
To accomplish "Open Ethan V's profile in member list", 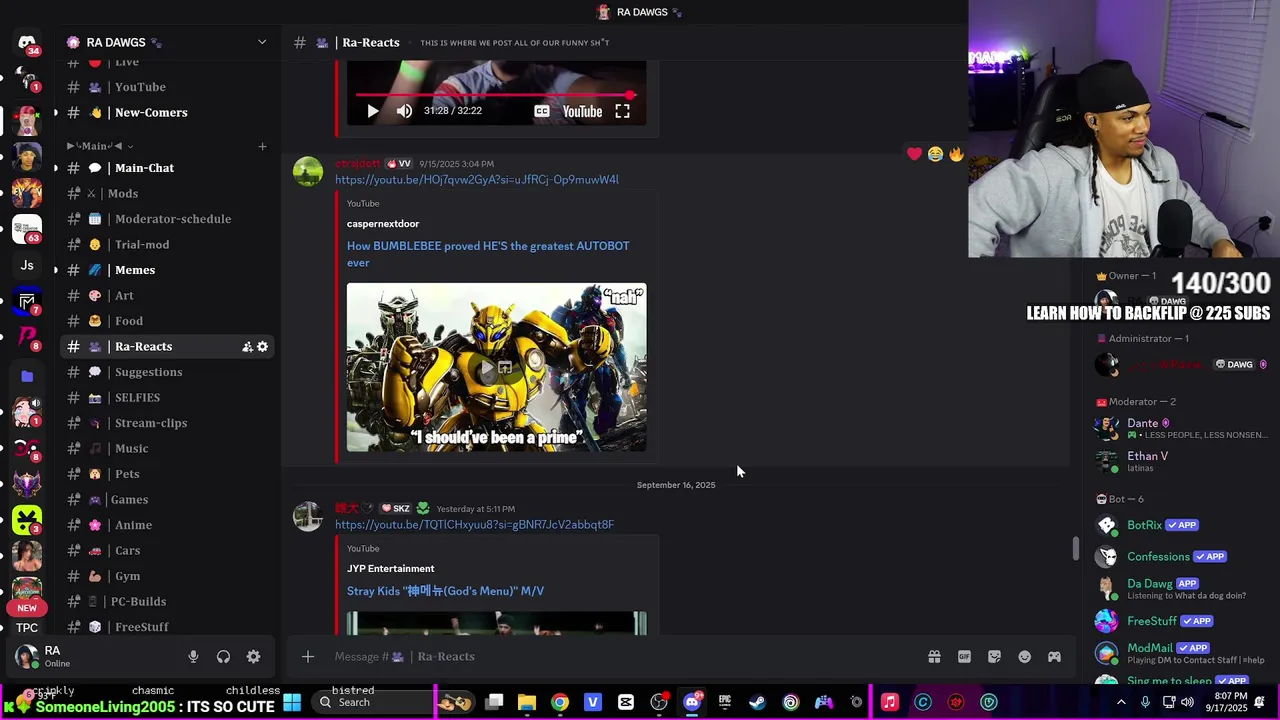I will point(1180,461).
